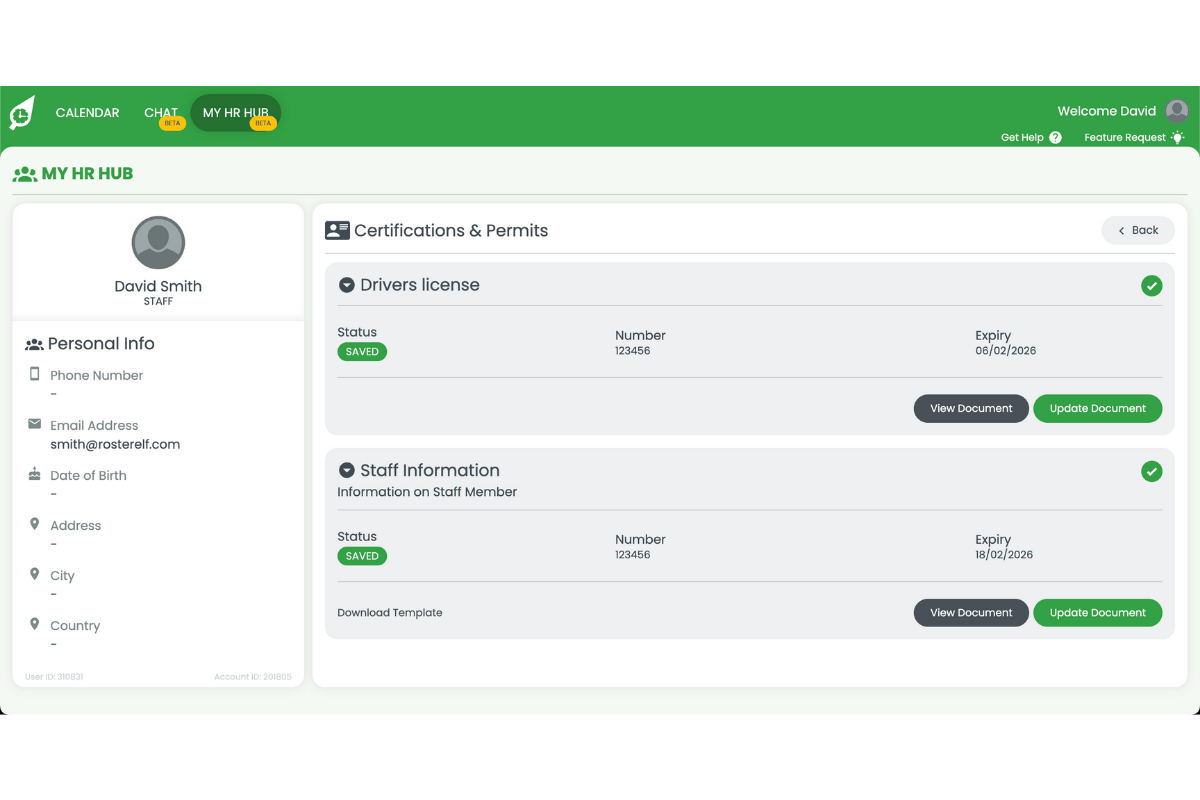View Document for Drivers license
Image resolution: width=1200 pixels, height=800 pixels.
tap(970, 408)
